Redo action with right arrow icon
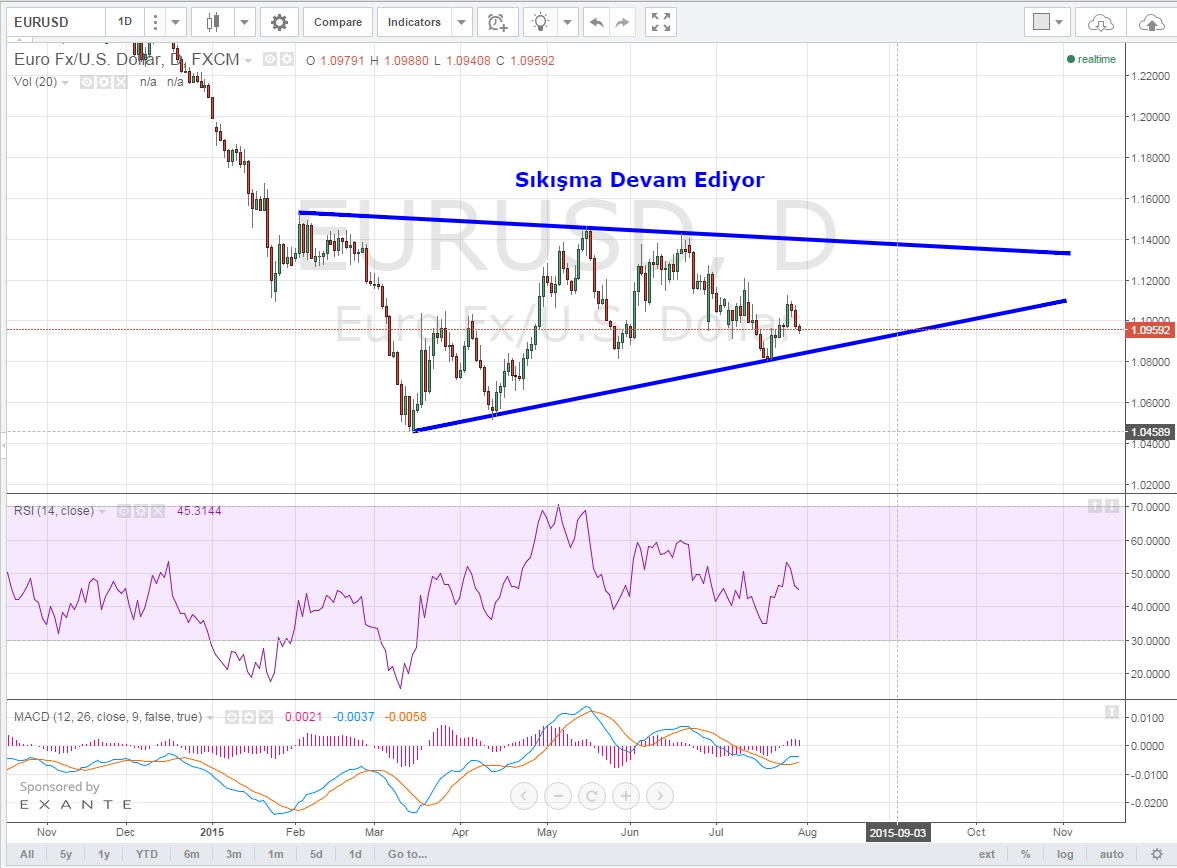1177x868 pixels. click(622, 22)
